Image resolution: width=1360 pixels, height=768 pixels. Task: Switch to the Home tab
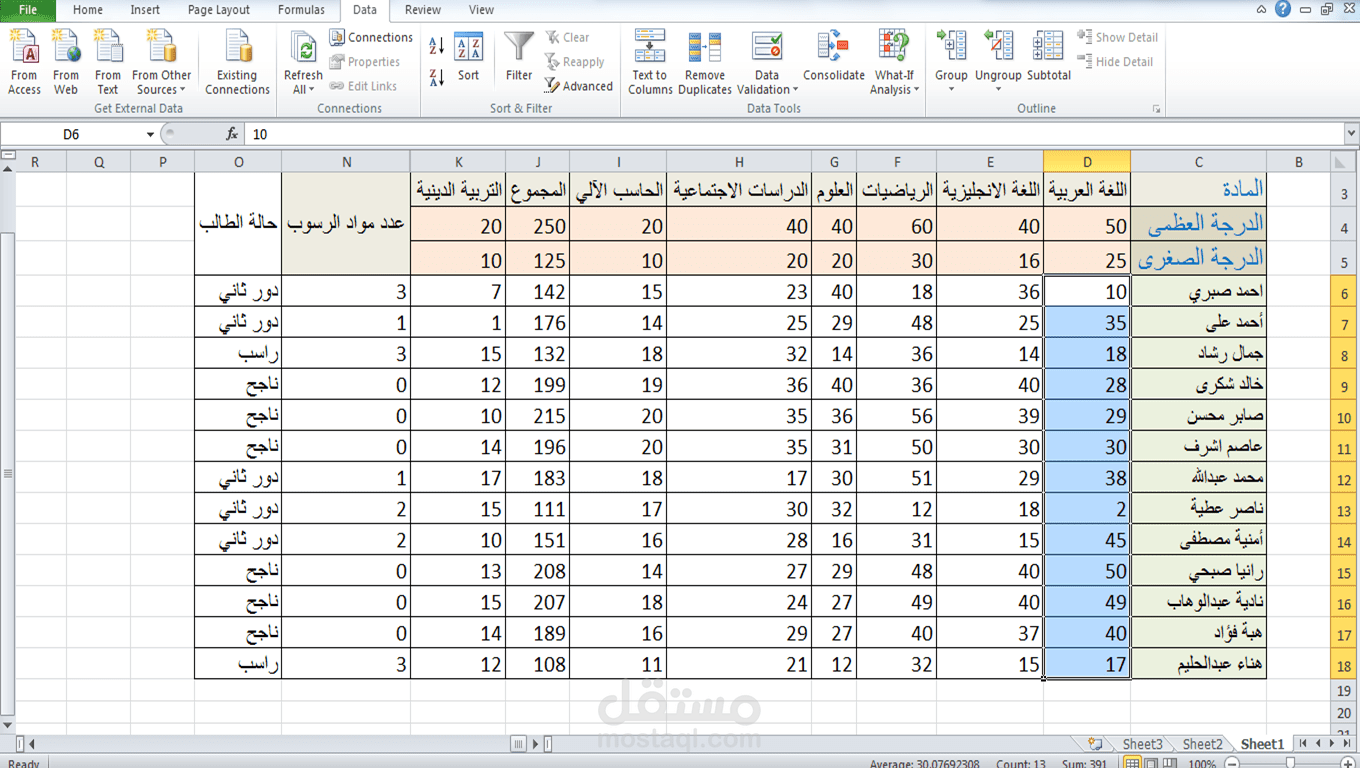(88, 10)
